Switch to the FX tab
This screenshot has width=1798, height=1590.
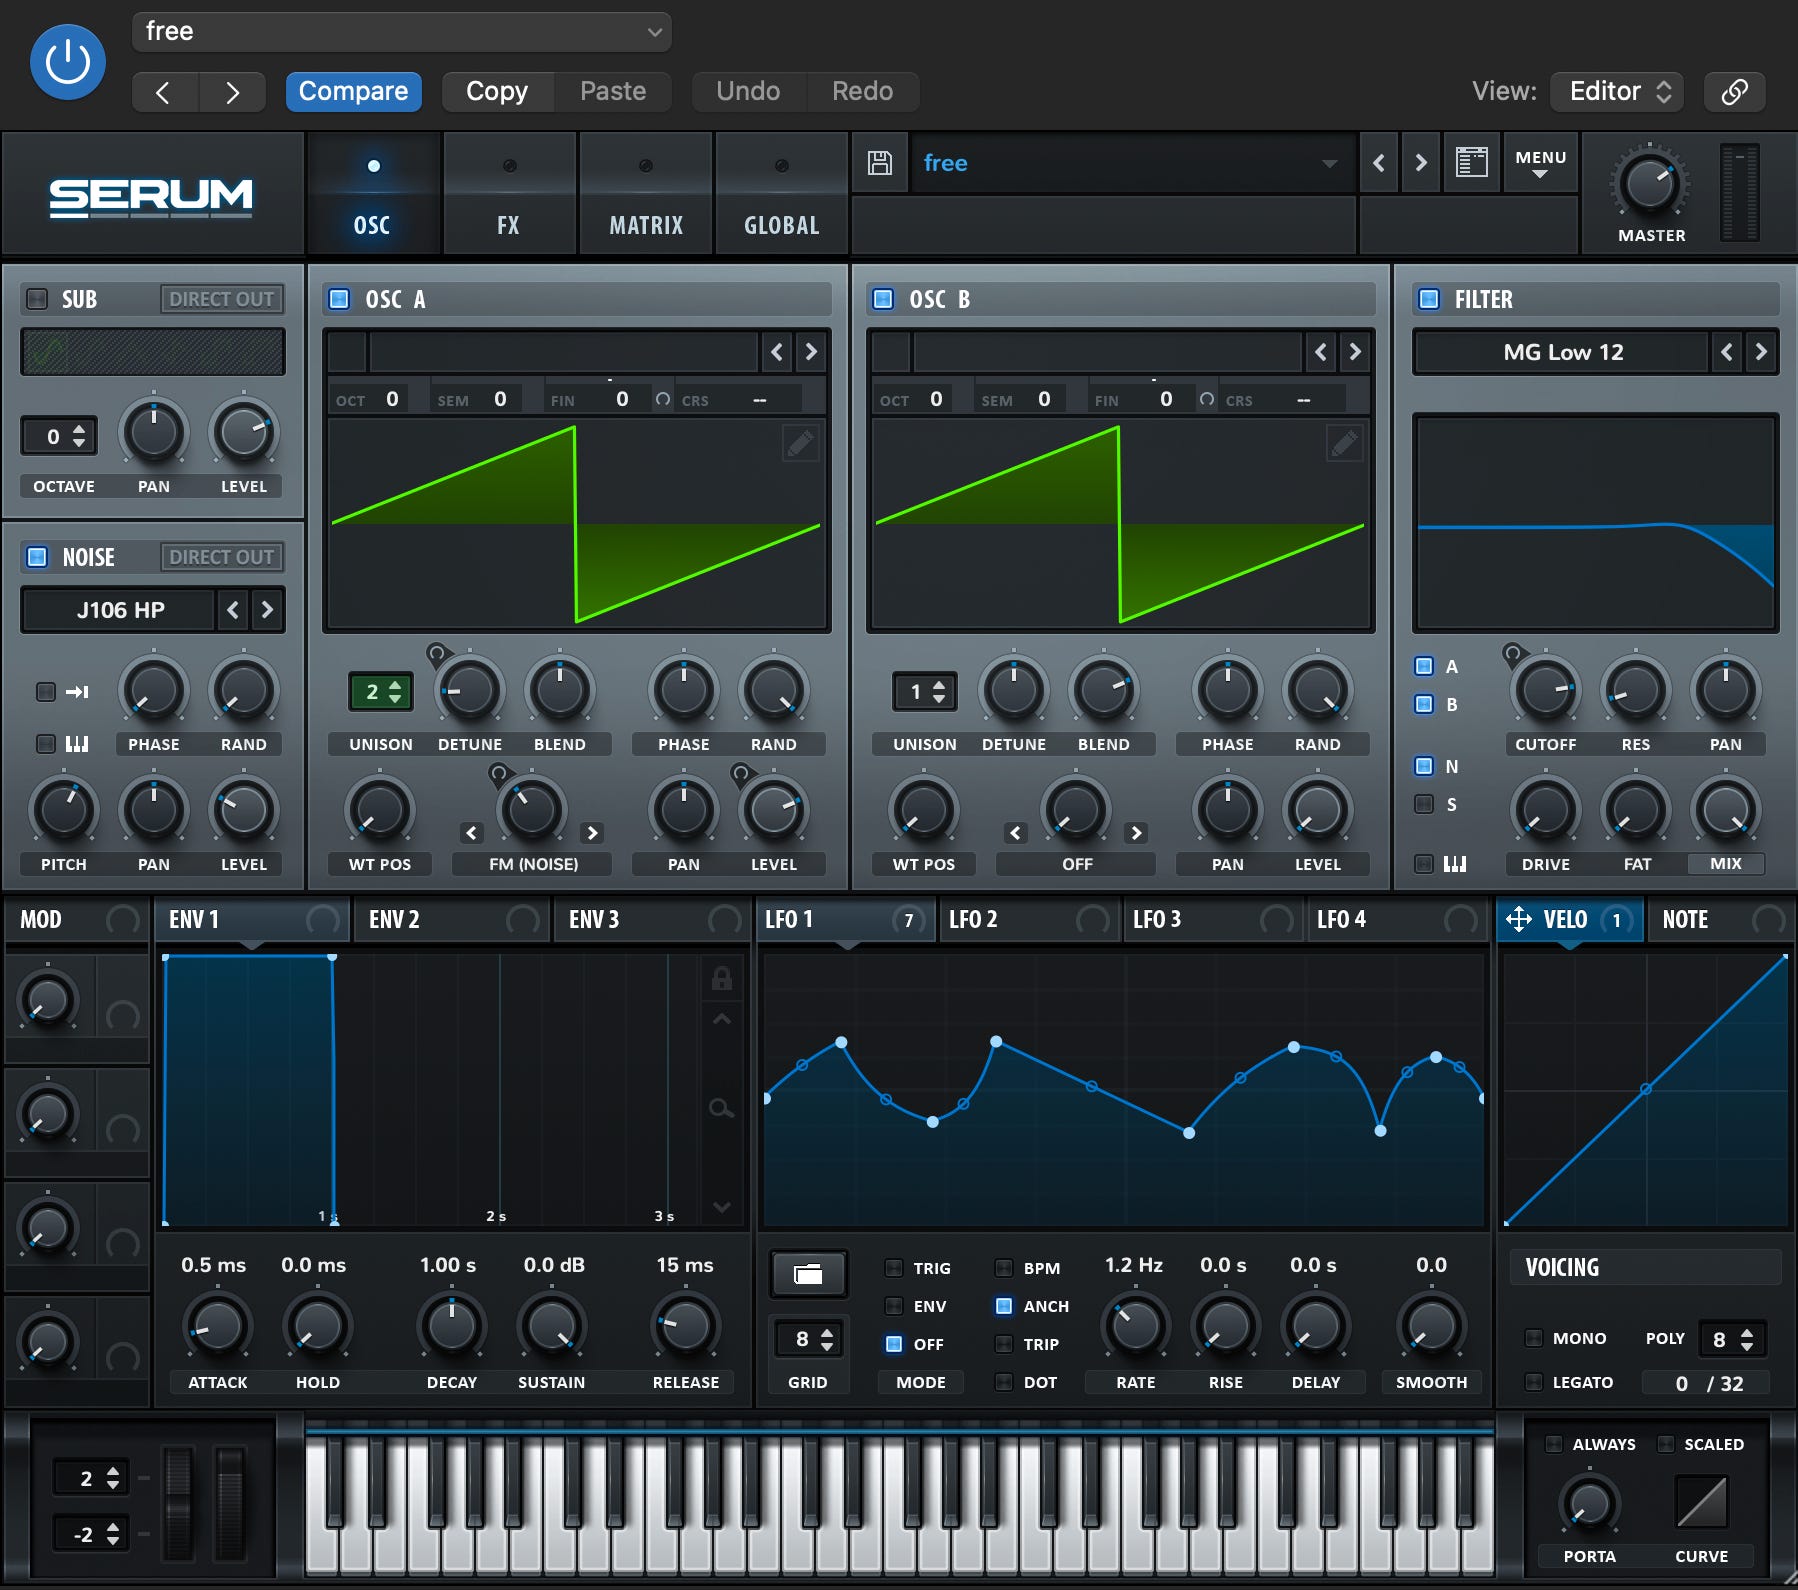tap(509, 194)
